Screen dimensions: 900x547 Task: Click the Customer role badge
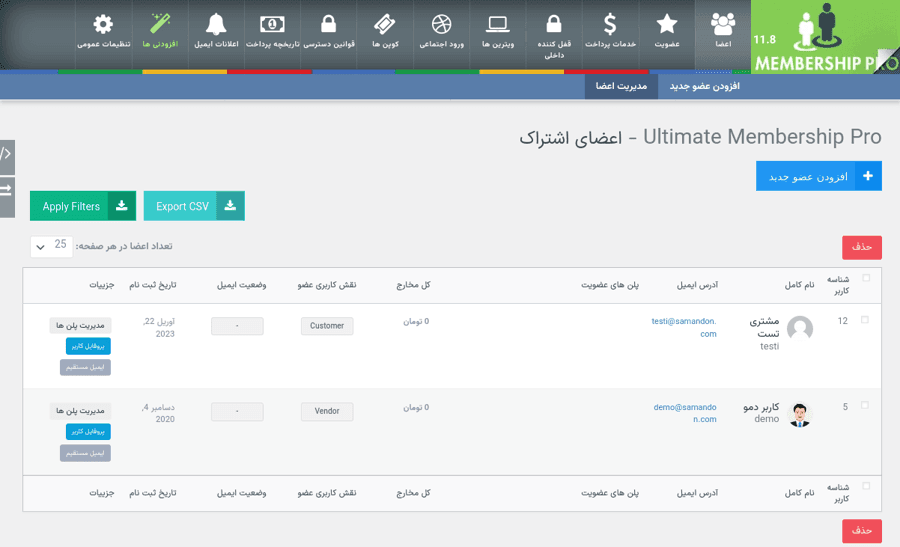click(327, 325)
